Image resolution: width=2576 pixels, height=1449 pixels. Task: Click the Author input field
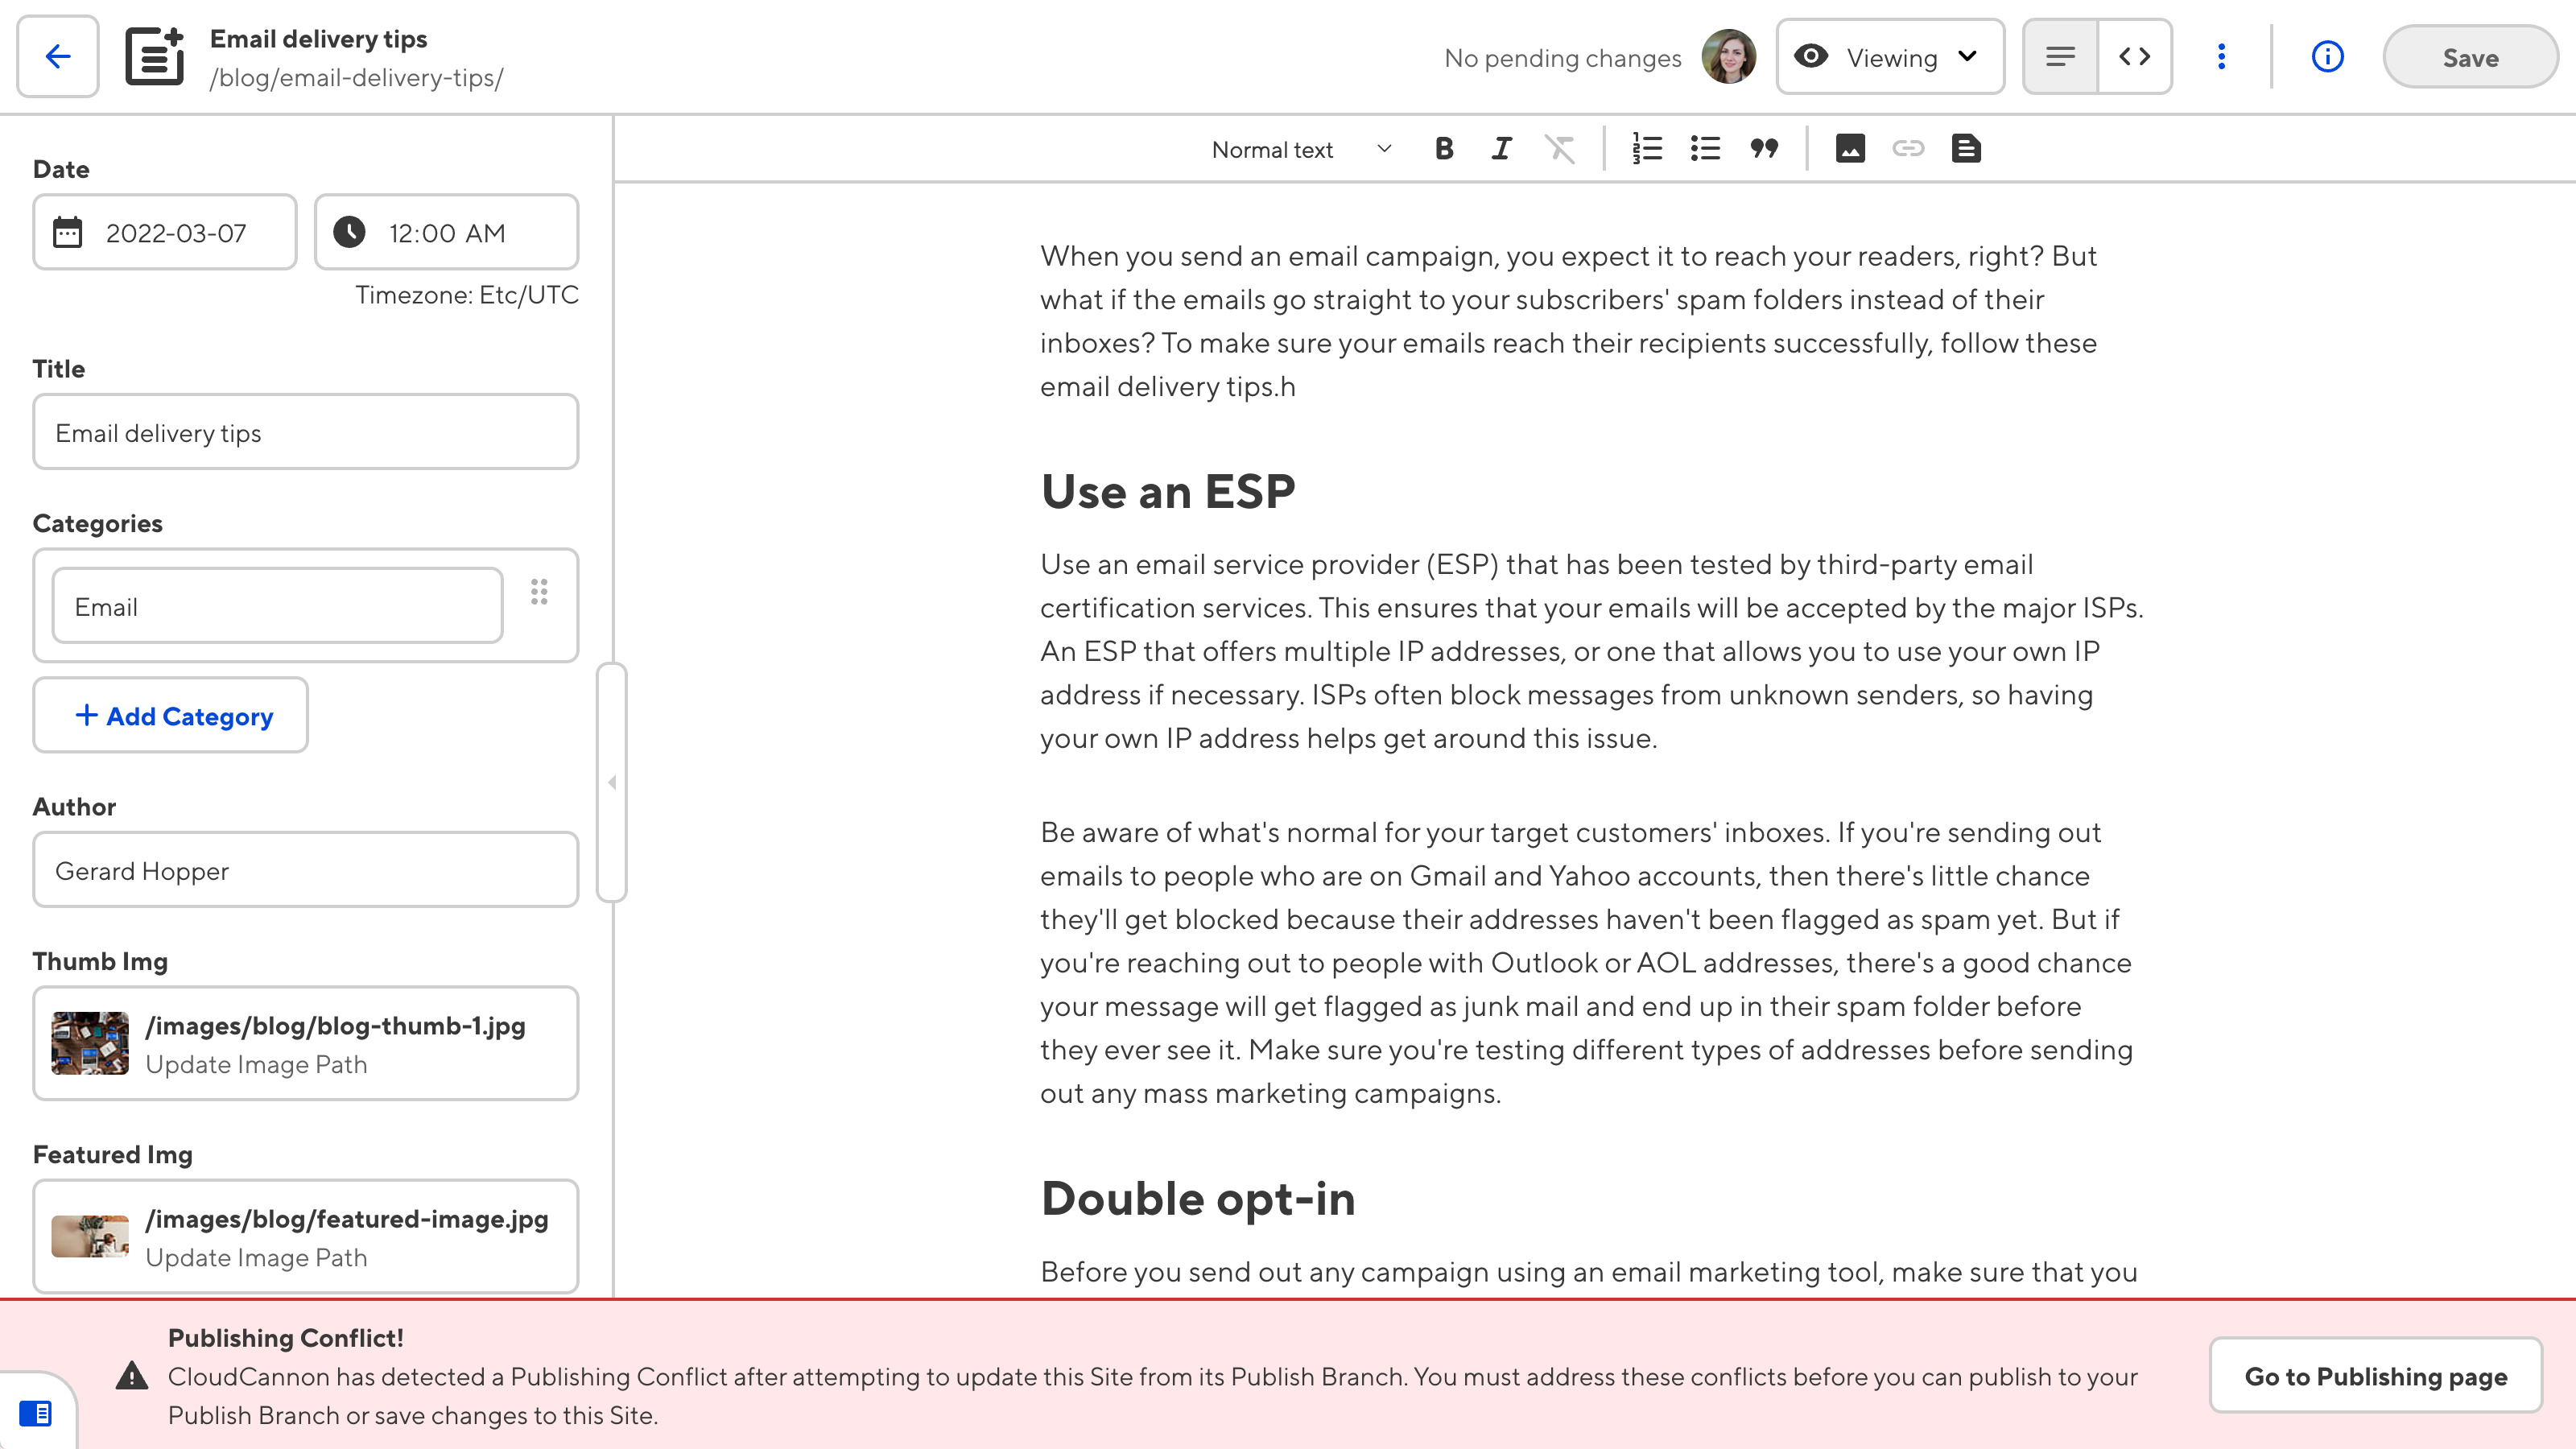[x=306, y=870]
